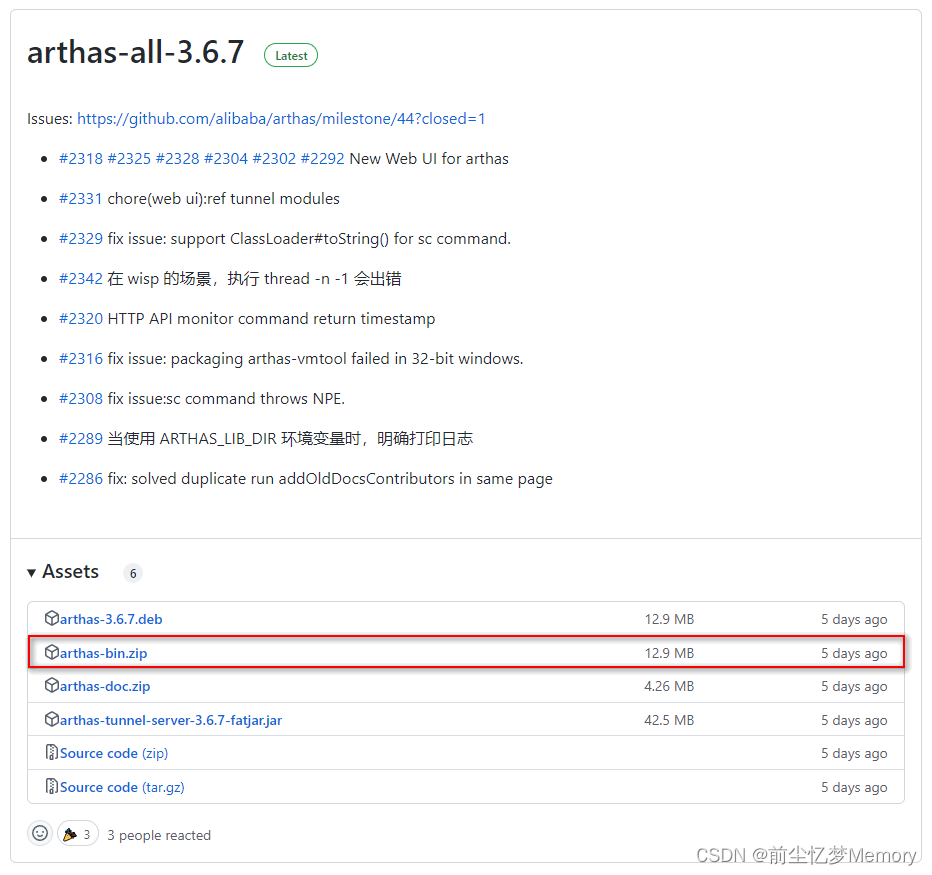The image size is (932, 875).
Task: Open issue #2308 about sc command NPE
Action: click(81, 398)
